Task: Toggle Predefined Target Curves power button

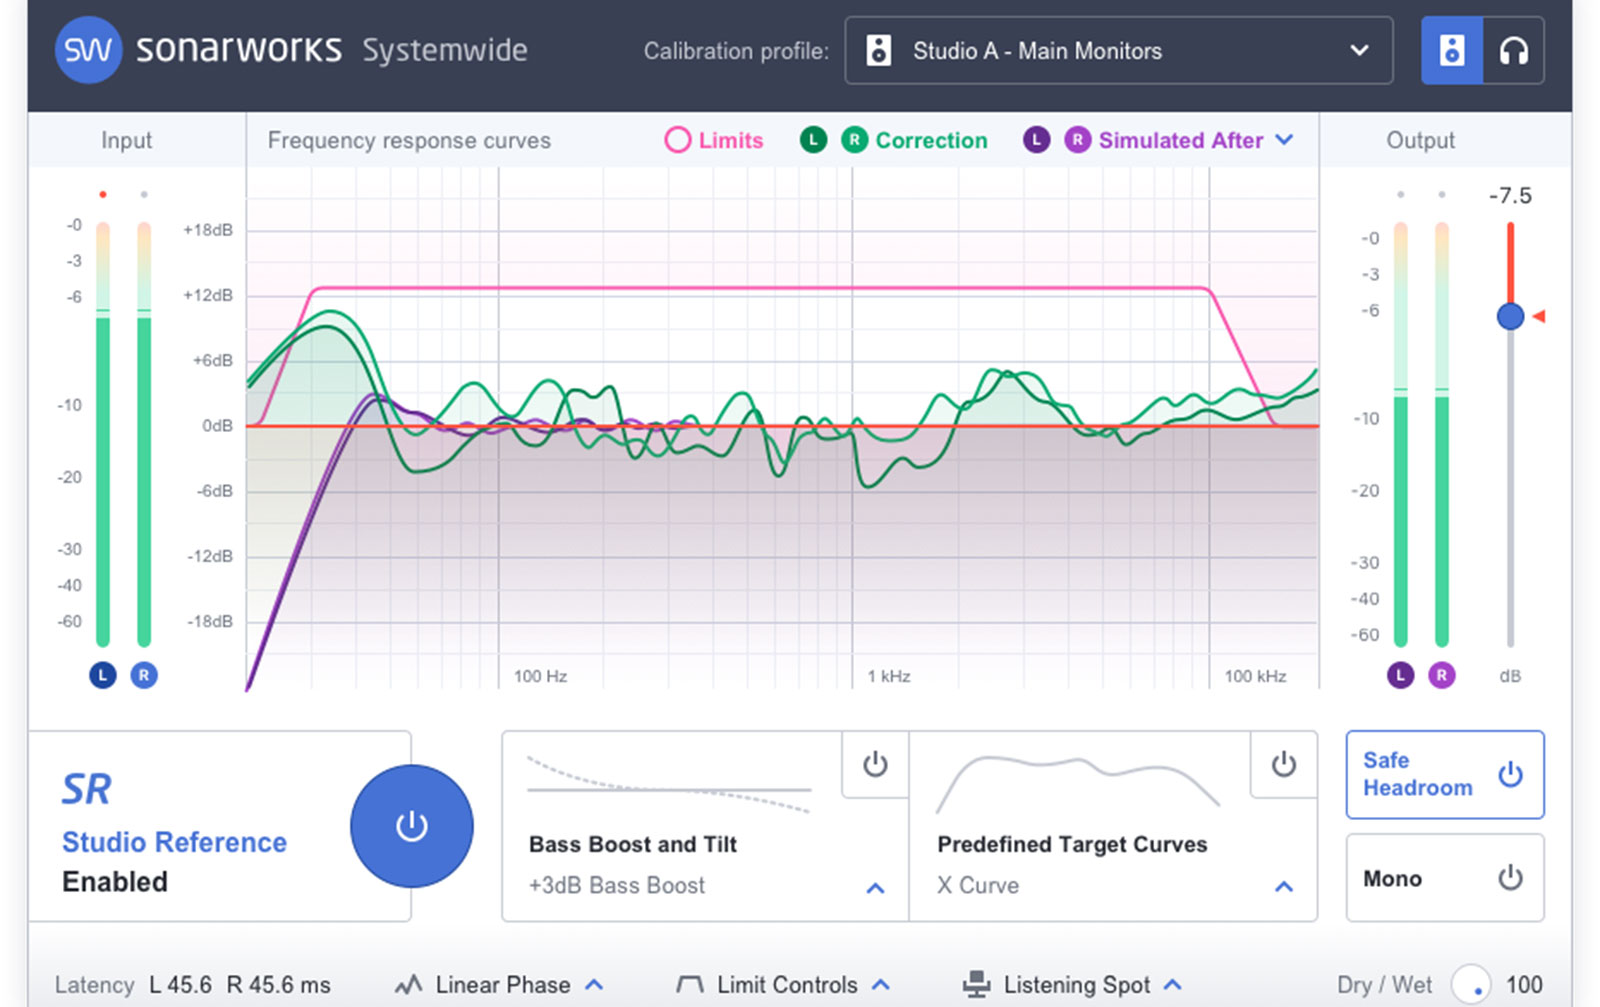Action: [x=1284, y=764]
